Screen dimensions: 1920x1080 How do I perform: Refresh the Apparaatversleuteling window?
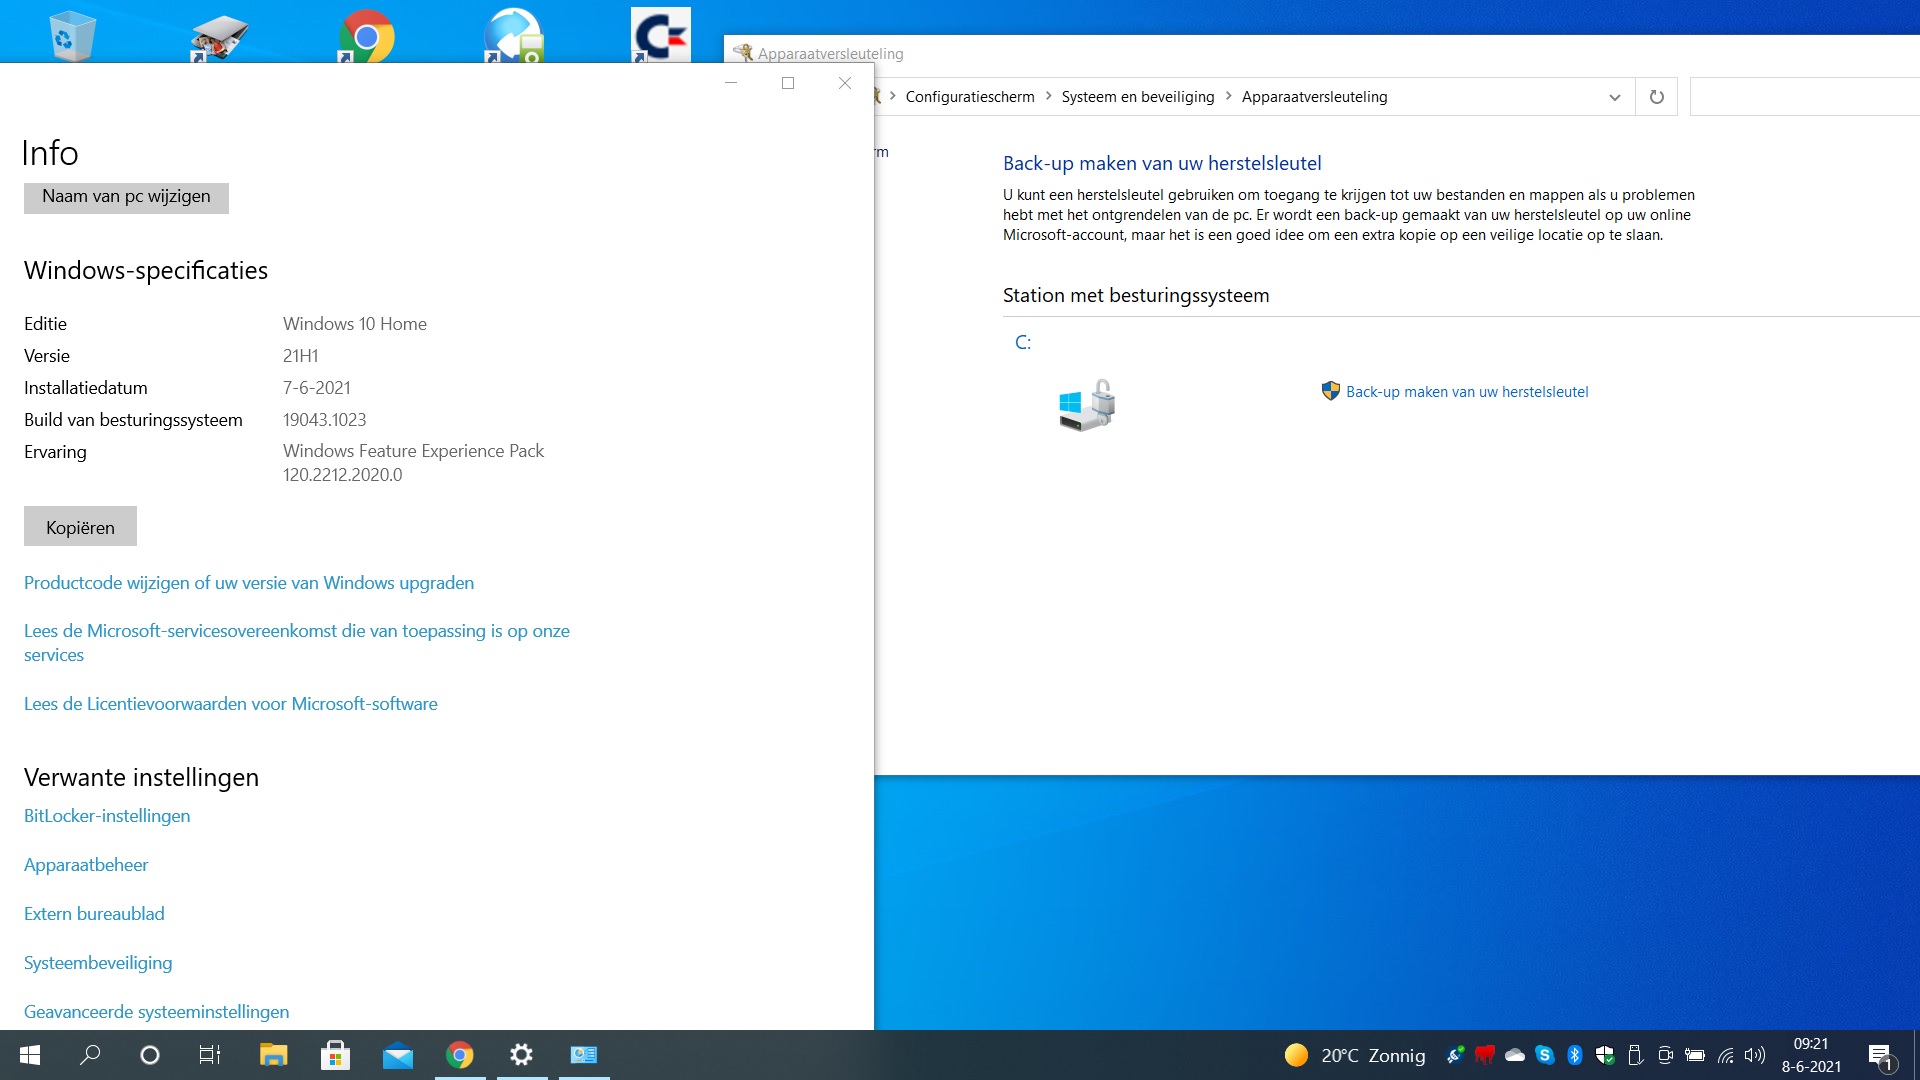coord(1656,97)
